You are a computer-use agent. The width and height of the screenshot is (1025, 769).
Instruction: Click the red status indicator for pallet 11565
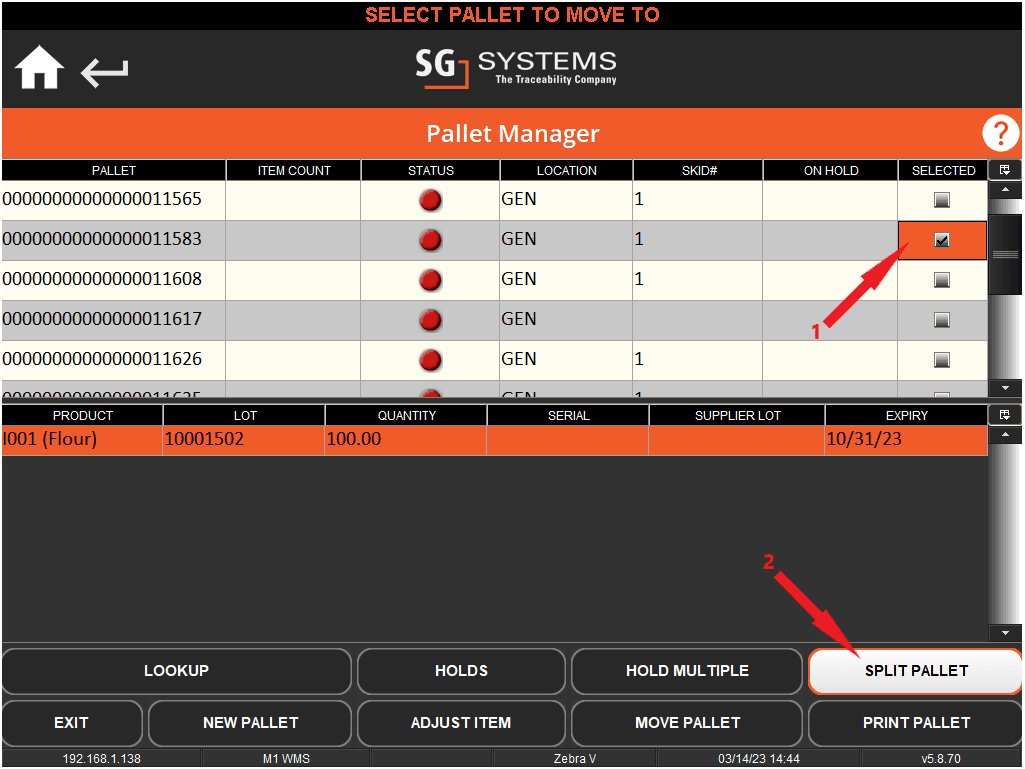click(429, 200)
